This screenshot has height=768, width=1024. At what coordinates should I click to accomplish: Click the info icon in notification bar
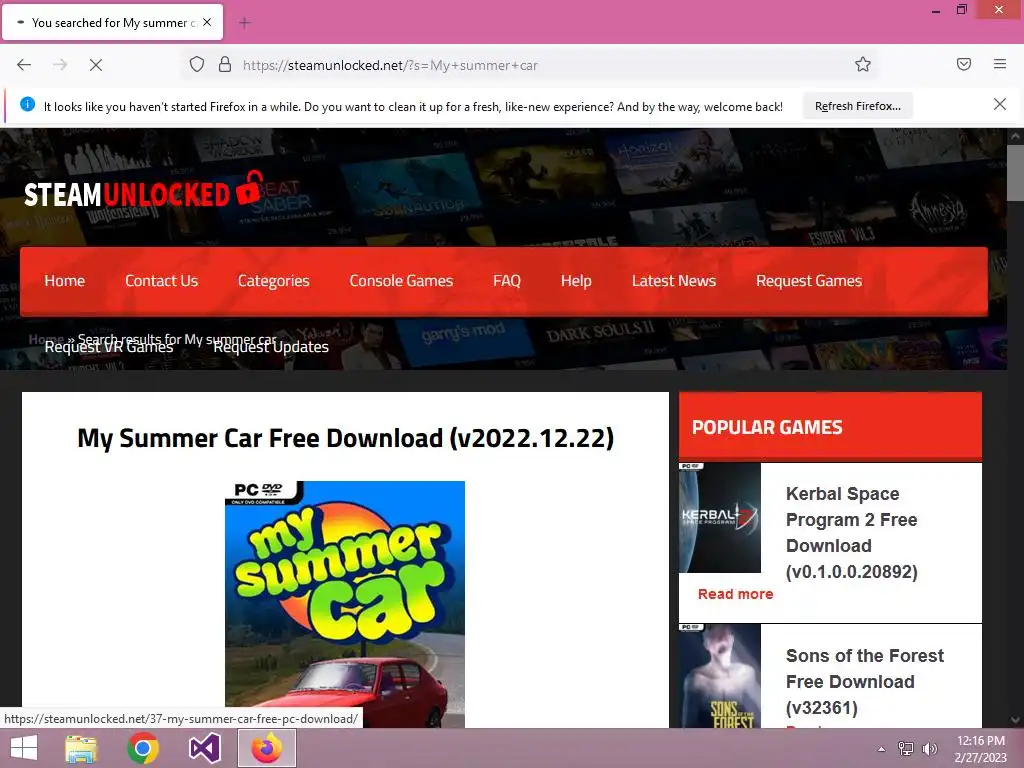point(27,104)
